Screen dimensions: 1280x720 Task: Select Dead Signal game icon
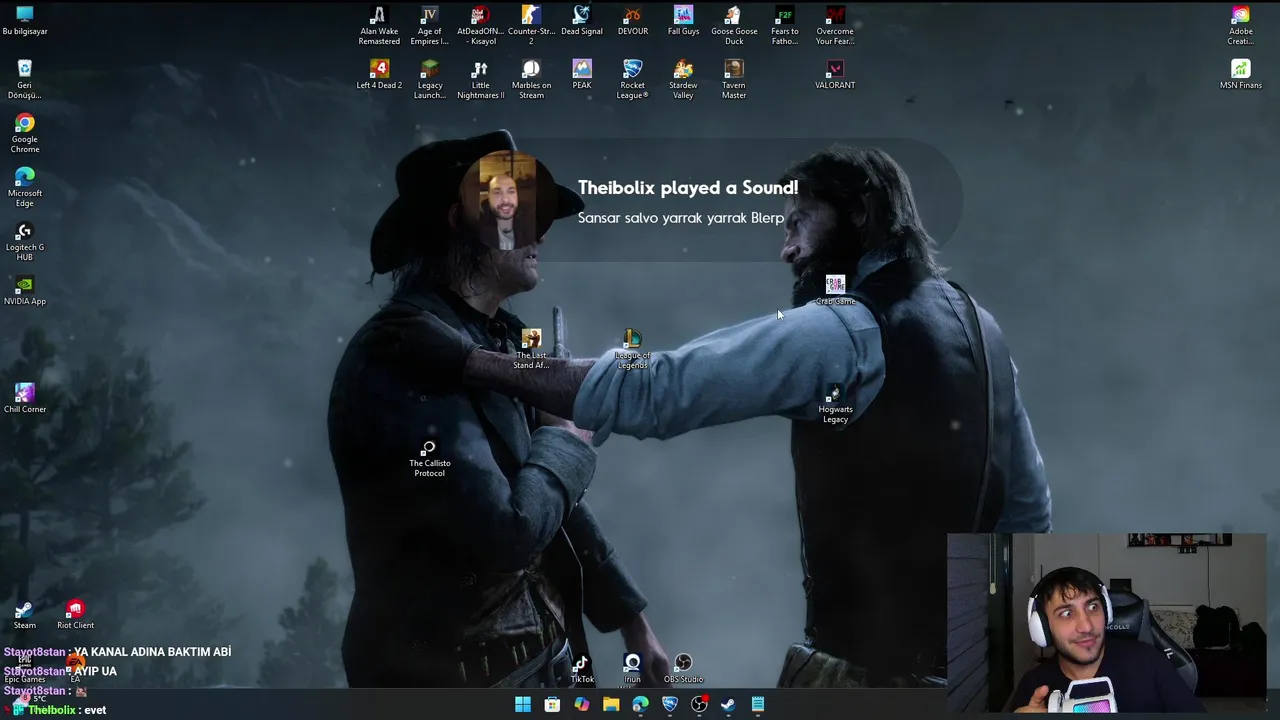pyautogui.click(x=582, y=22)
